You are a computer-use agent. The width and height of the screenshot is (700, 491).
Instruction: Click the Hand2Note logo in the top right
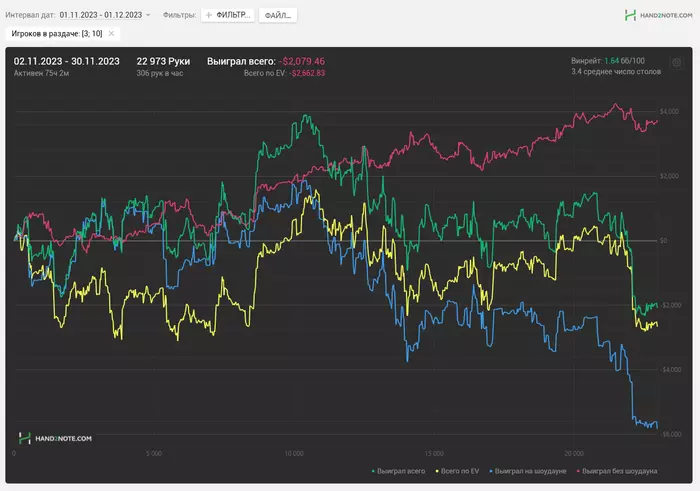click(657, 16)
